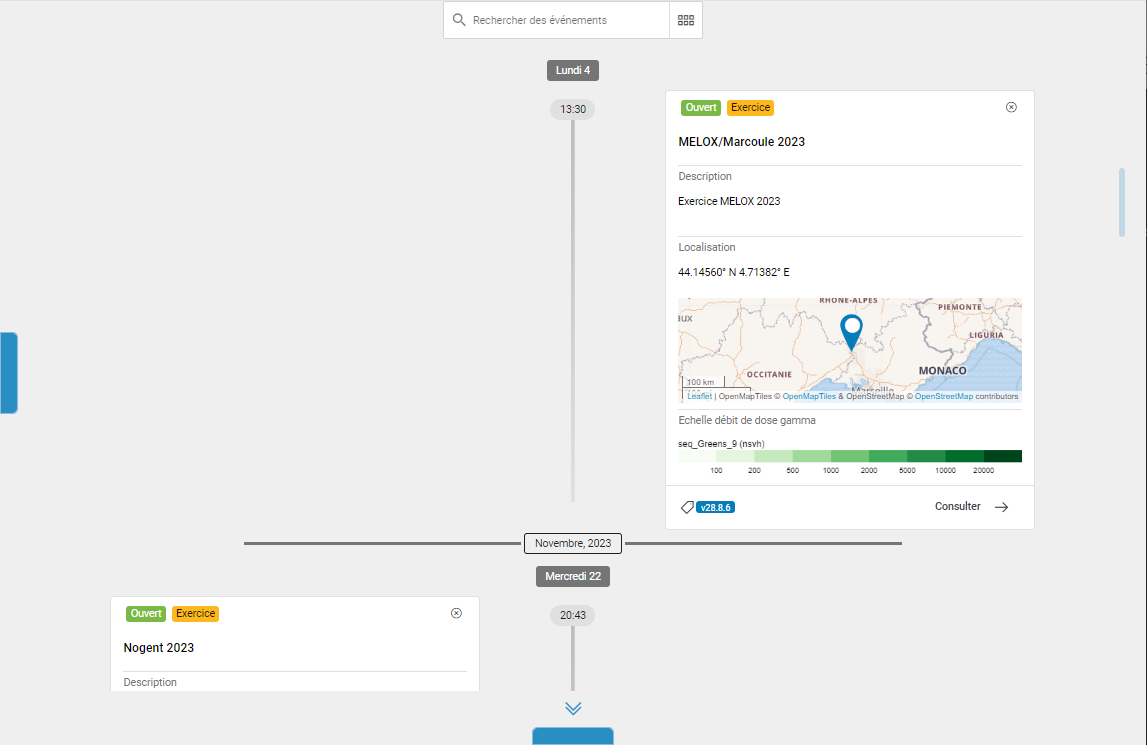The height and width of the screenshot is (745, 1147).
Task: Click the Novembre, 2023 month separator
Action: tap(573, 543)
